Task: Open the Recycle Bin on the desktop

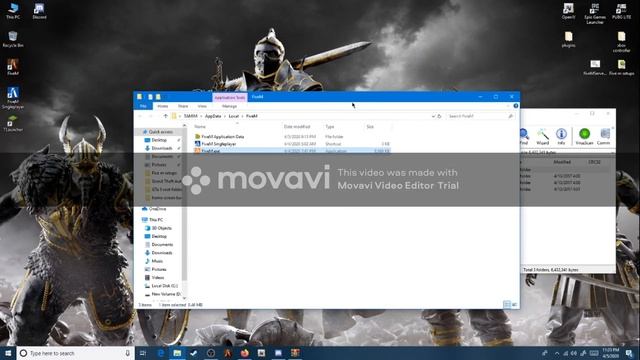Action: coord(13,39)
